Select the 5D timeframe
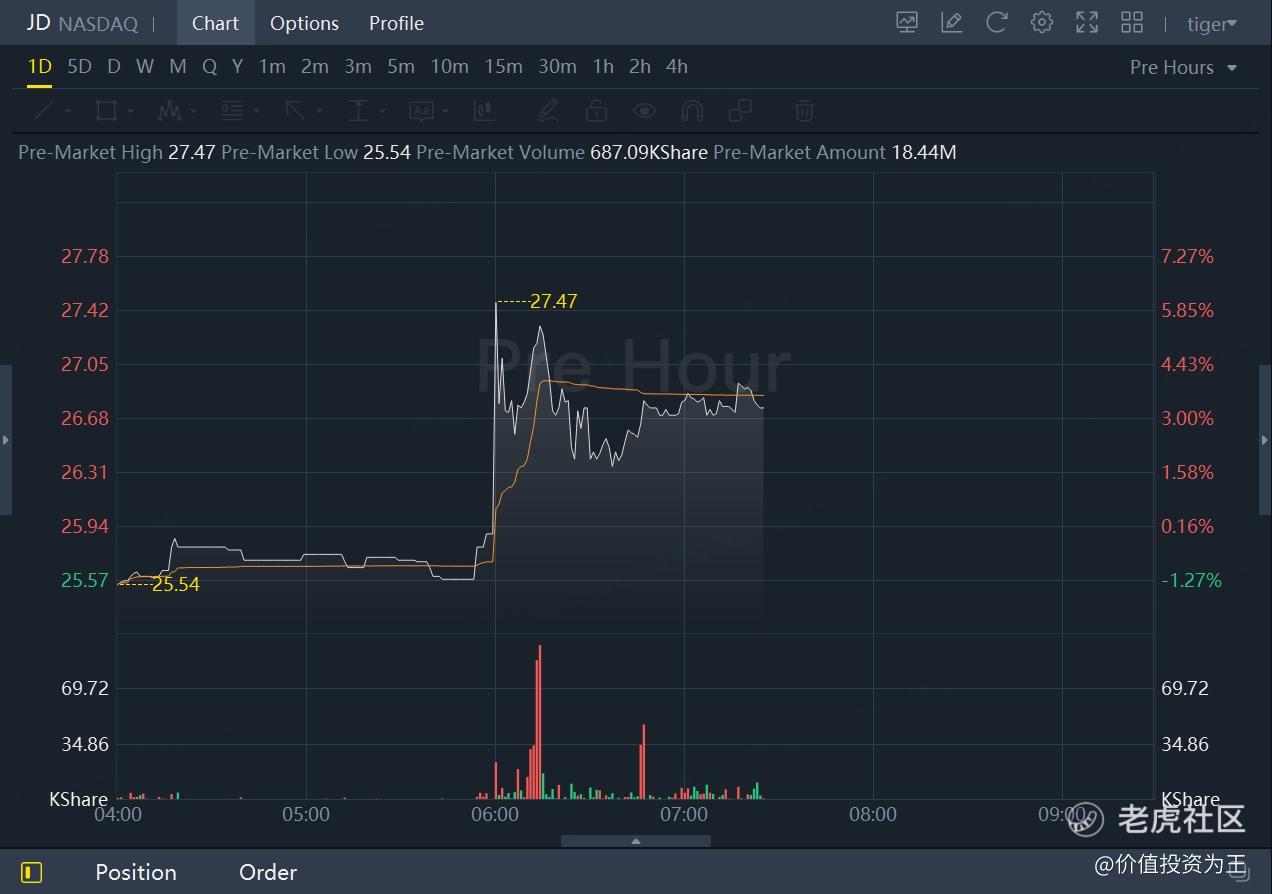Viewport: 1272px width, 894px height. 79,66
